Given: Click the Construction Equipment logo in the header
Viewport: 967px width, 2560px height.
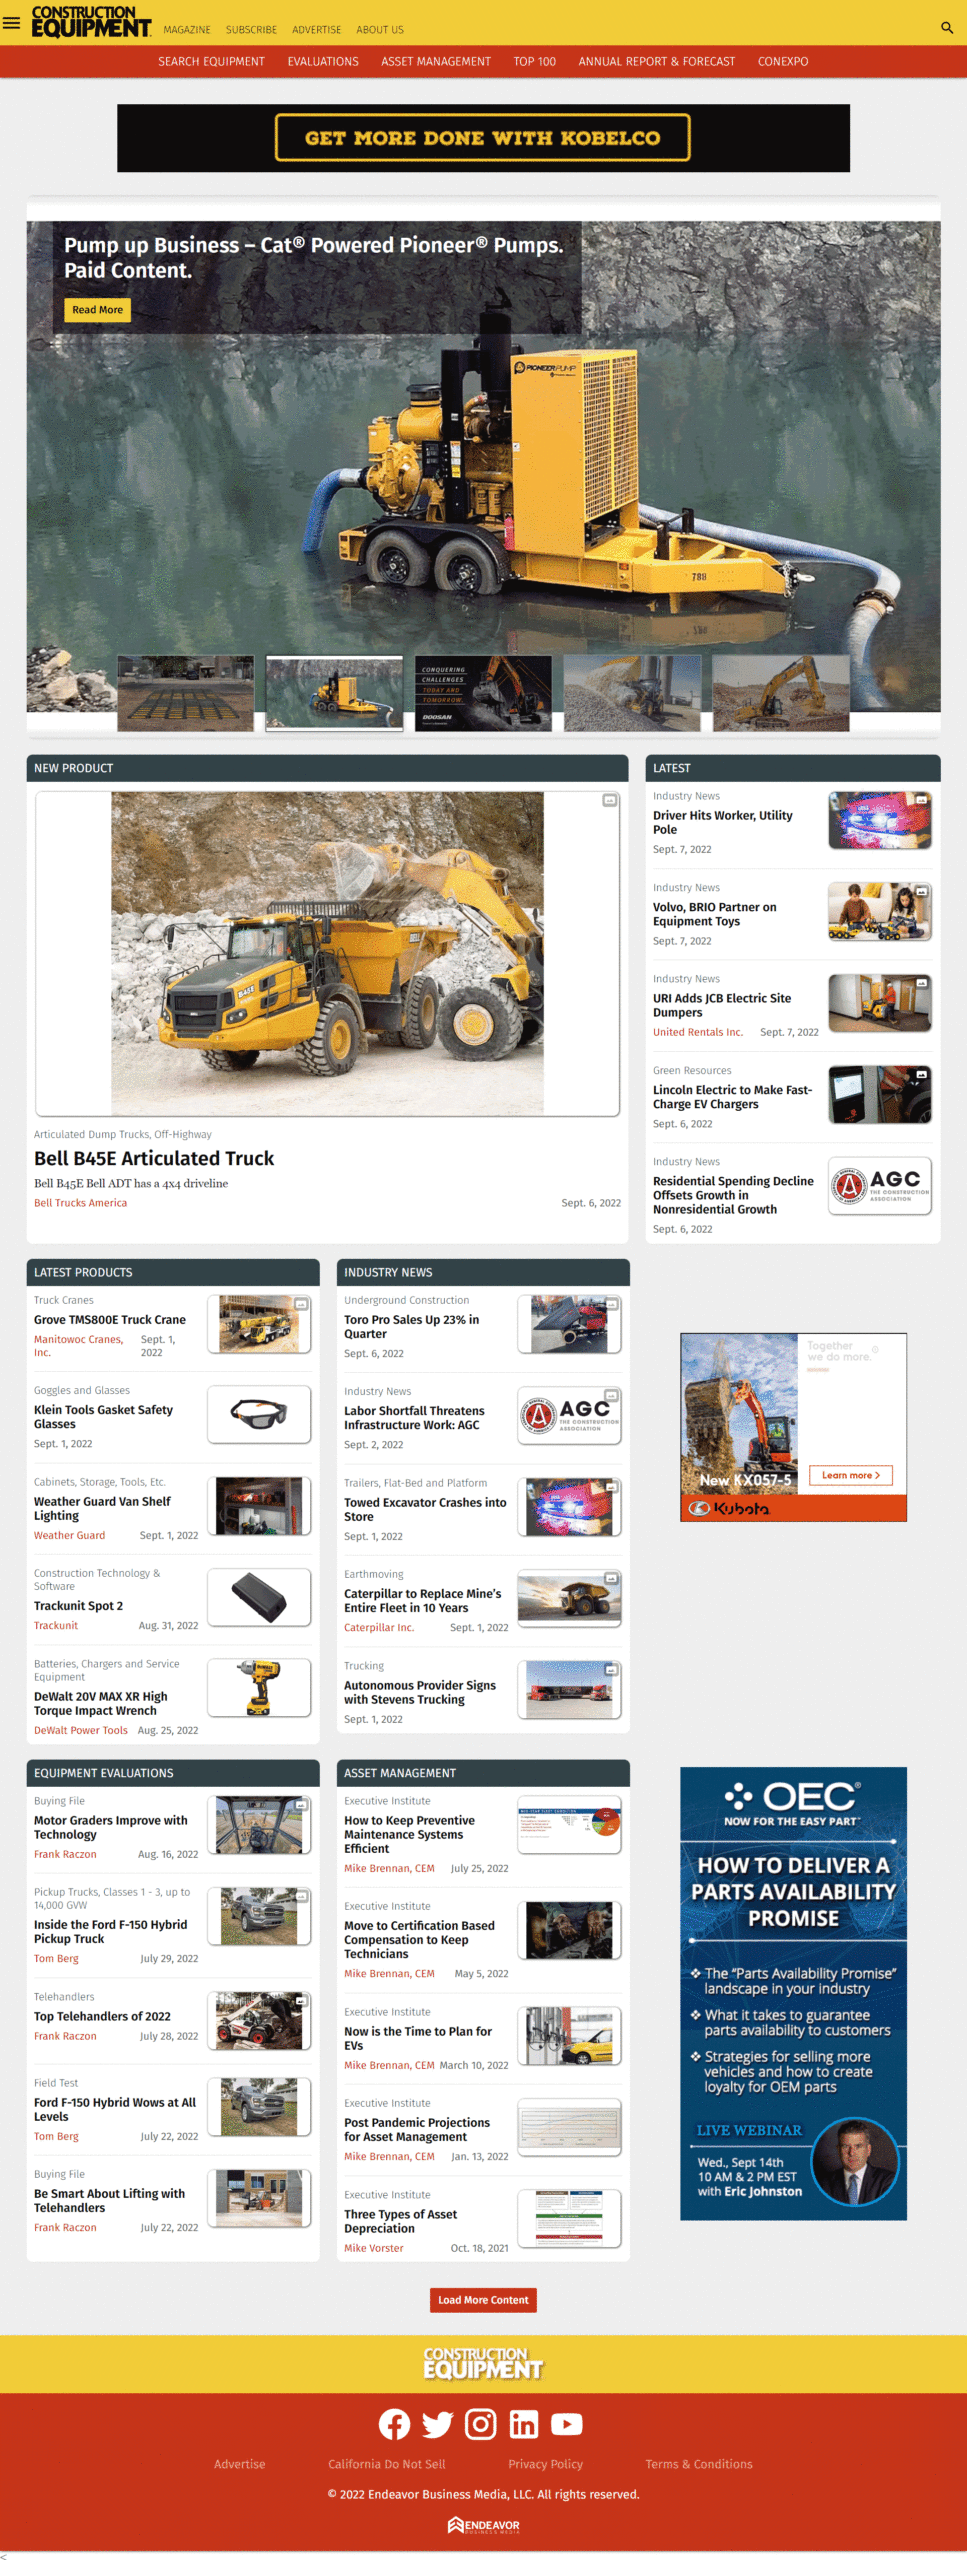Looking at the screenshot, I should tap(91, 22).
